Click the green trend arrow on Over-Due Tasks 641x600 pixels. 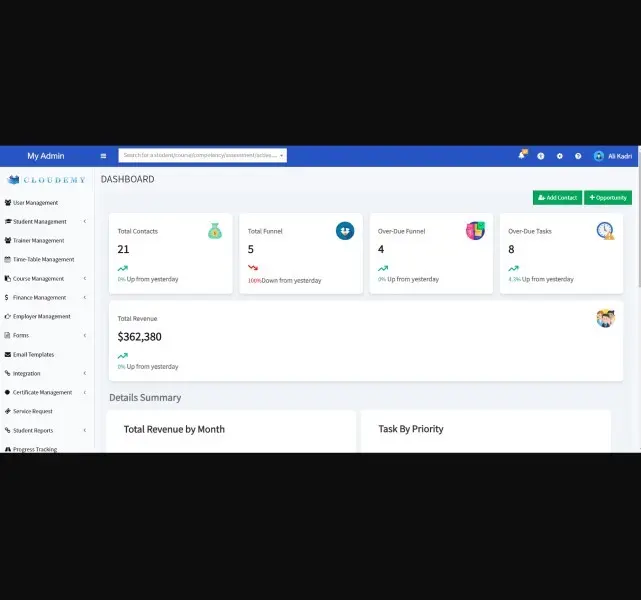coord(513,269)
